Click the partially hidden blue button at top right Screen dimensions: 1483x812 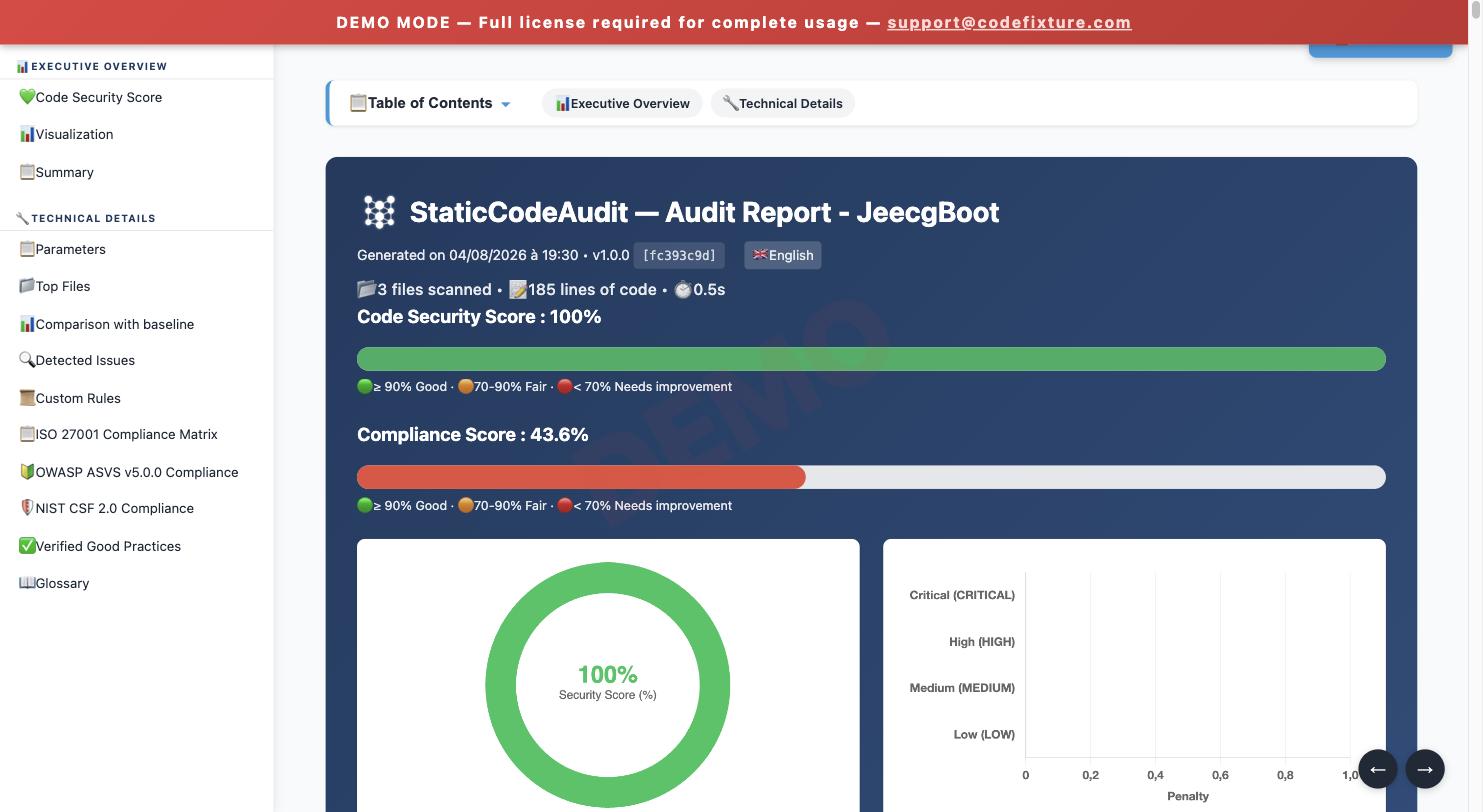click(1380, 50)
